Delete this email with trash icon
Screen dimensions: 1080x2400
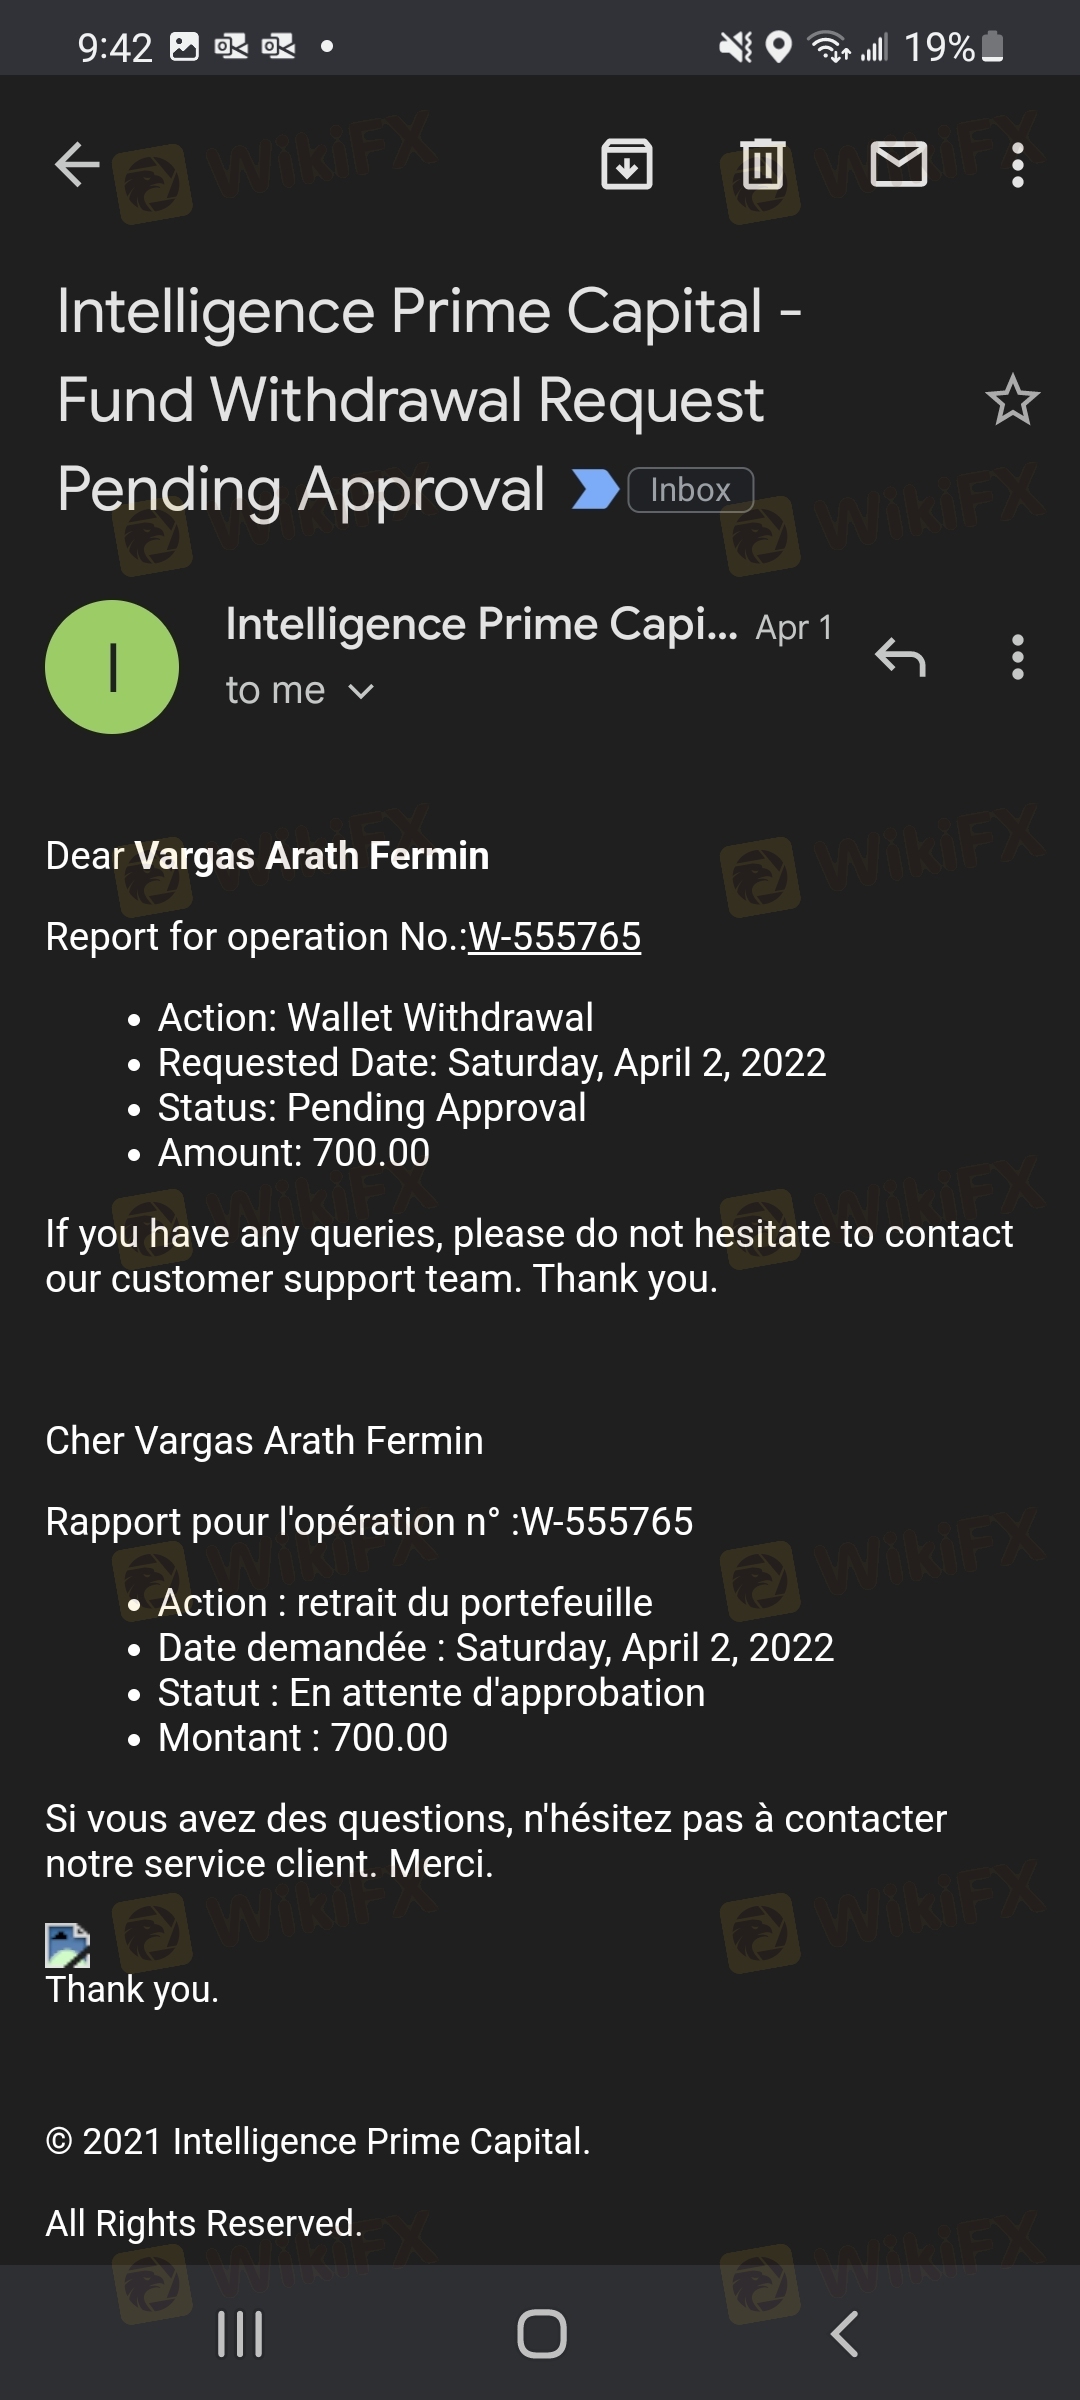762,165
